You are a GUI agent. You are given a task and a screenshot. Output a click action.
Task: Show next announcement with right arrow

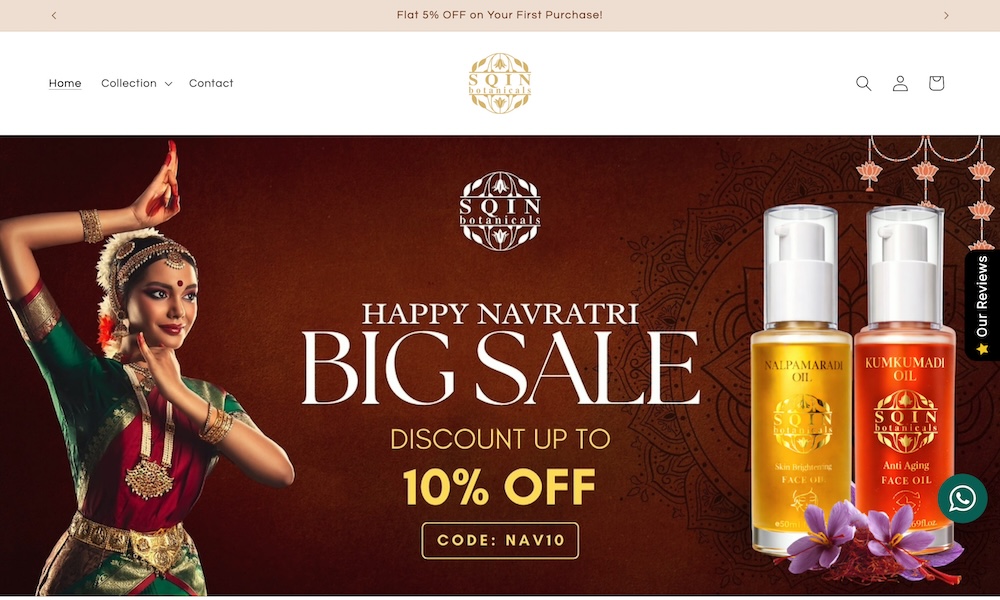click(946, 15)
